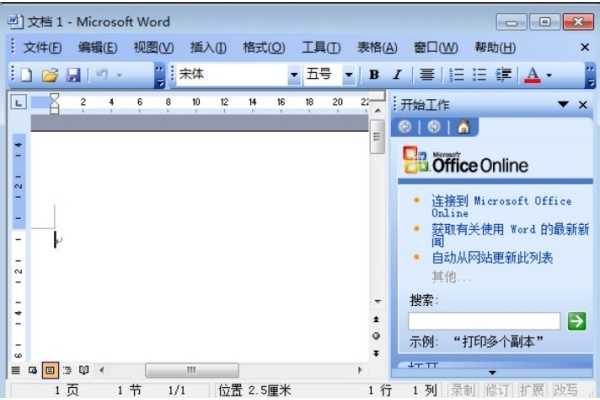Open the undo history dropdown arrow
This screenshot has height=400, width=600.
pos(119,75)
